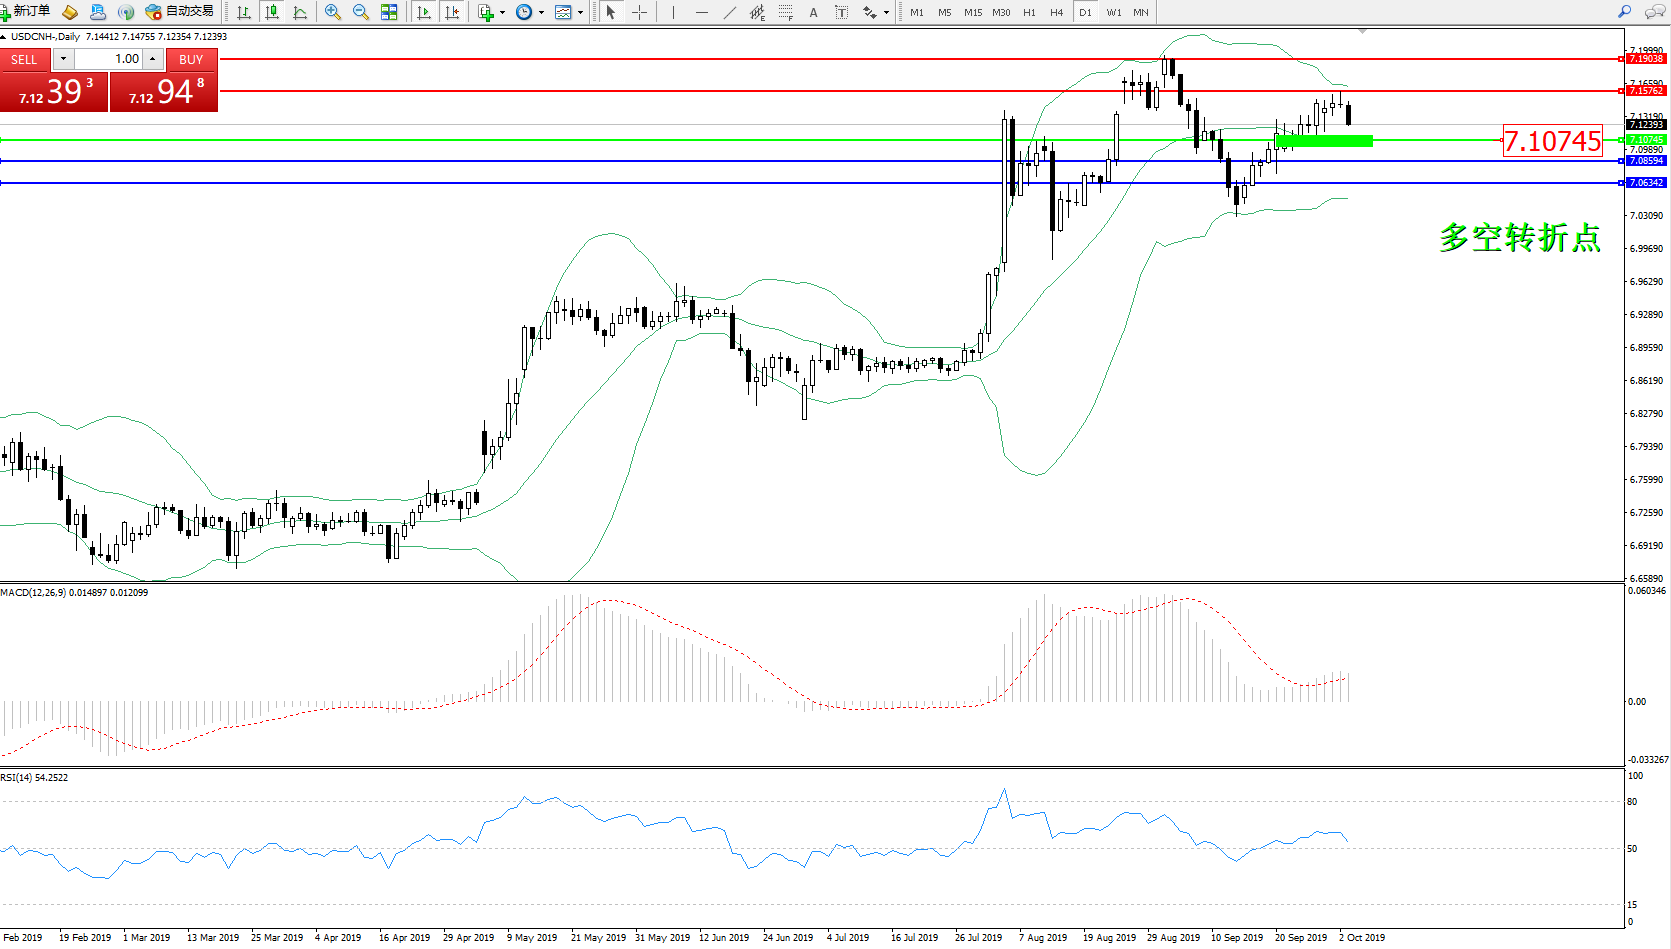Click the green rectangle on the chart
The height and width of the screenshot is (949, 1671).
point(1323,141)
